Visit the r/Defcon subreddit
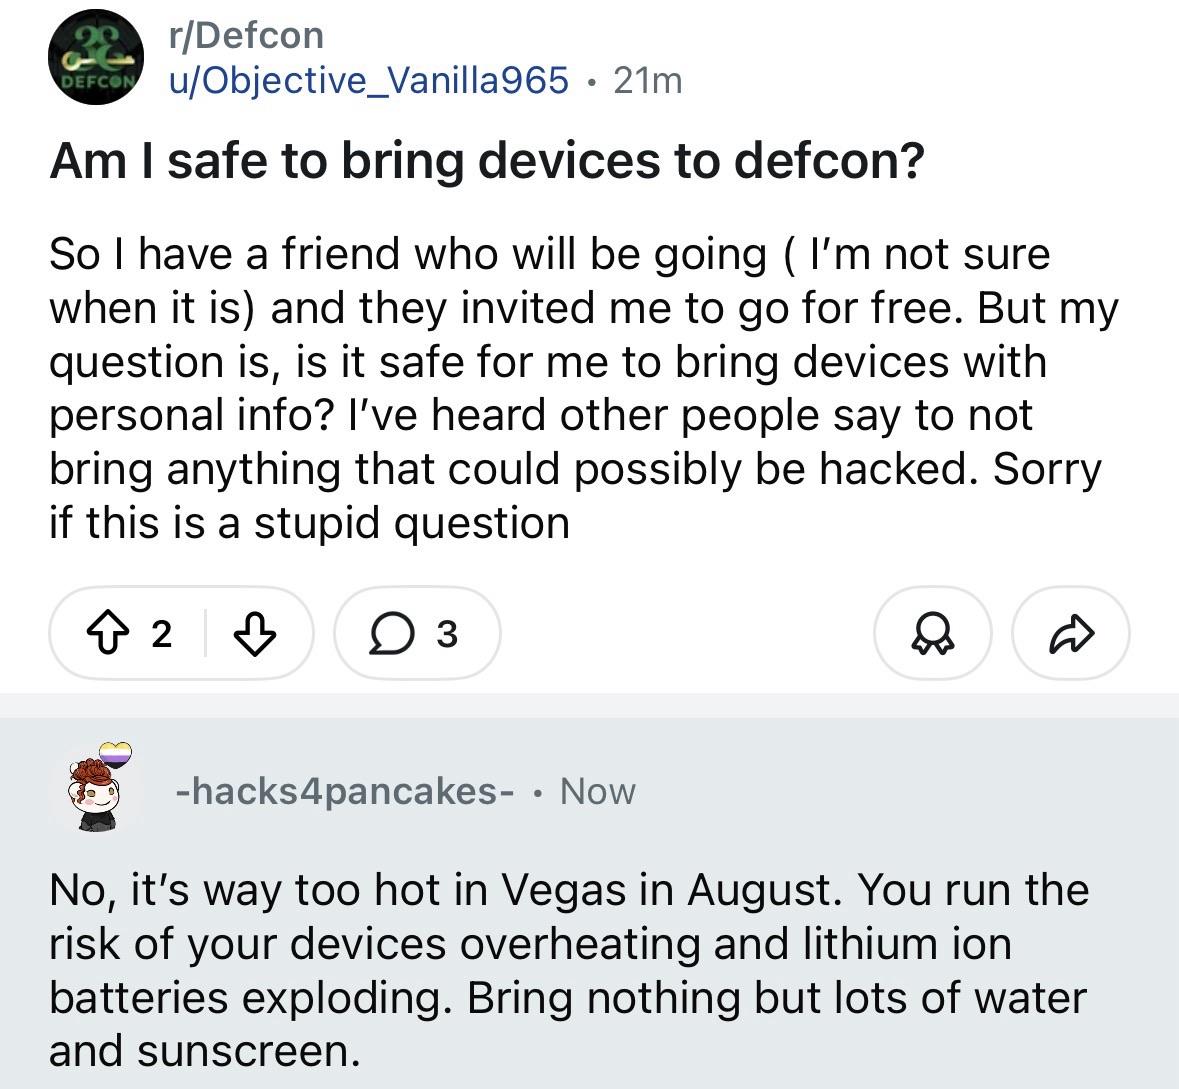The image size is (1179, 1089). point(241,35)
